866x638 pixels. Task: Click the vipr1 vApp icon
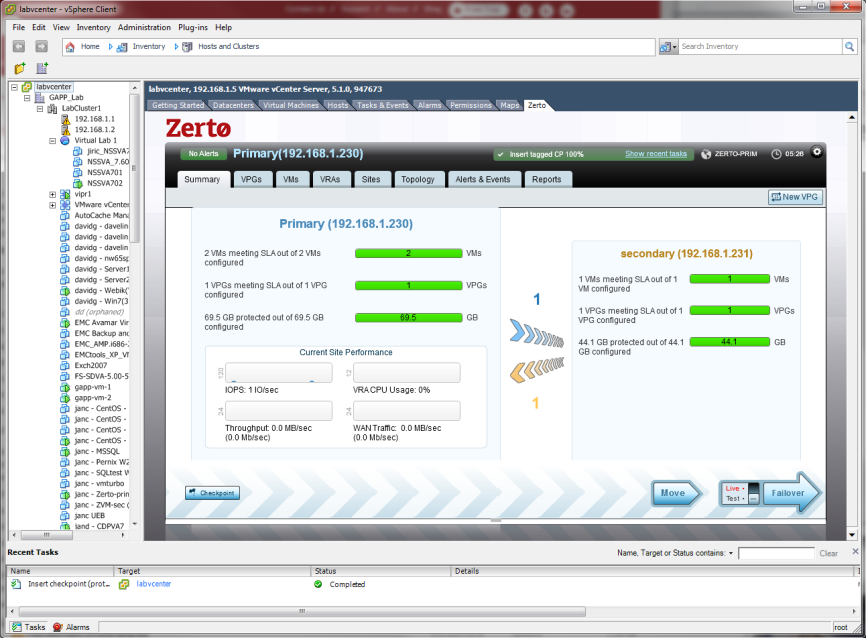tap(65, 194)
